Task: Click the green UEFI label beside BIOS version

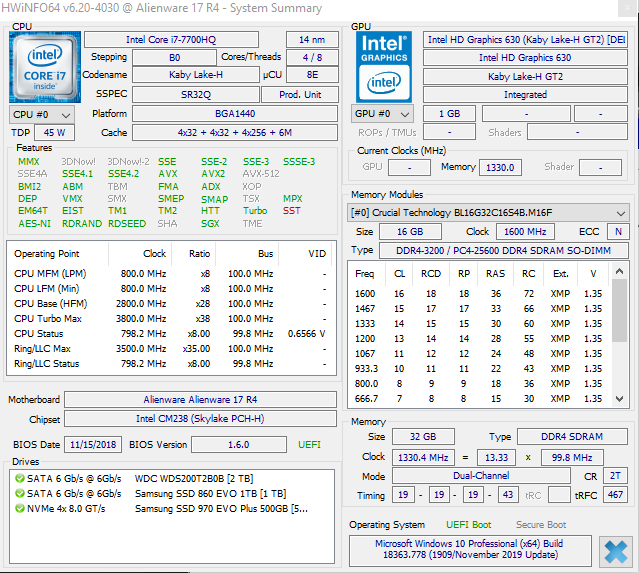Action: tap(309, 444)
